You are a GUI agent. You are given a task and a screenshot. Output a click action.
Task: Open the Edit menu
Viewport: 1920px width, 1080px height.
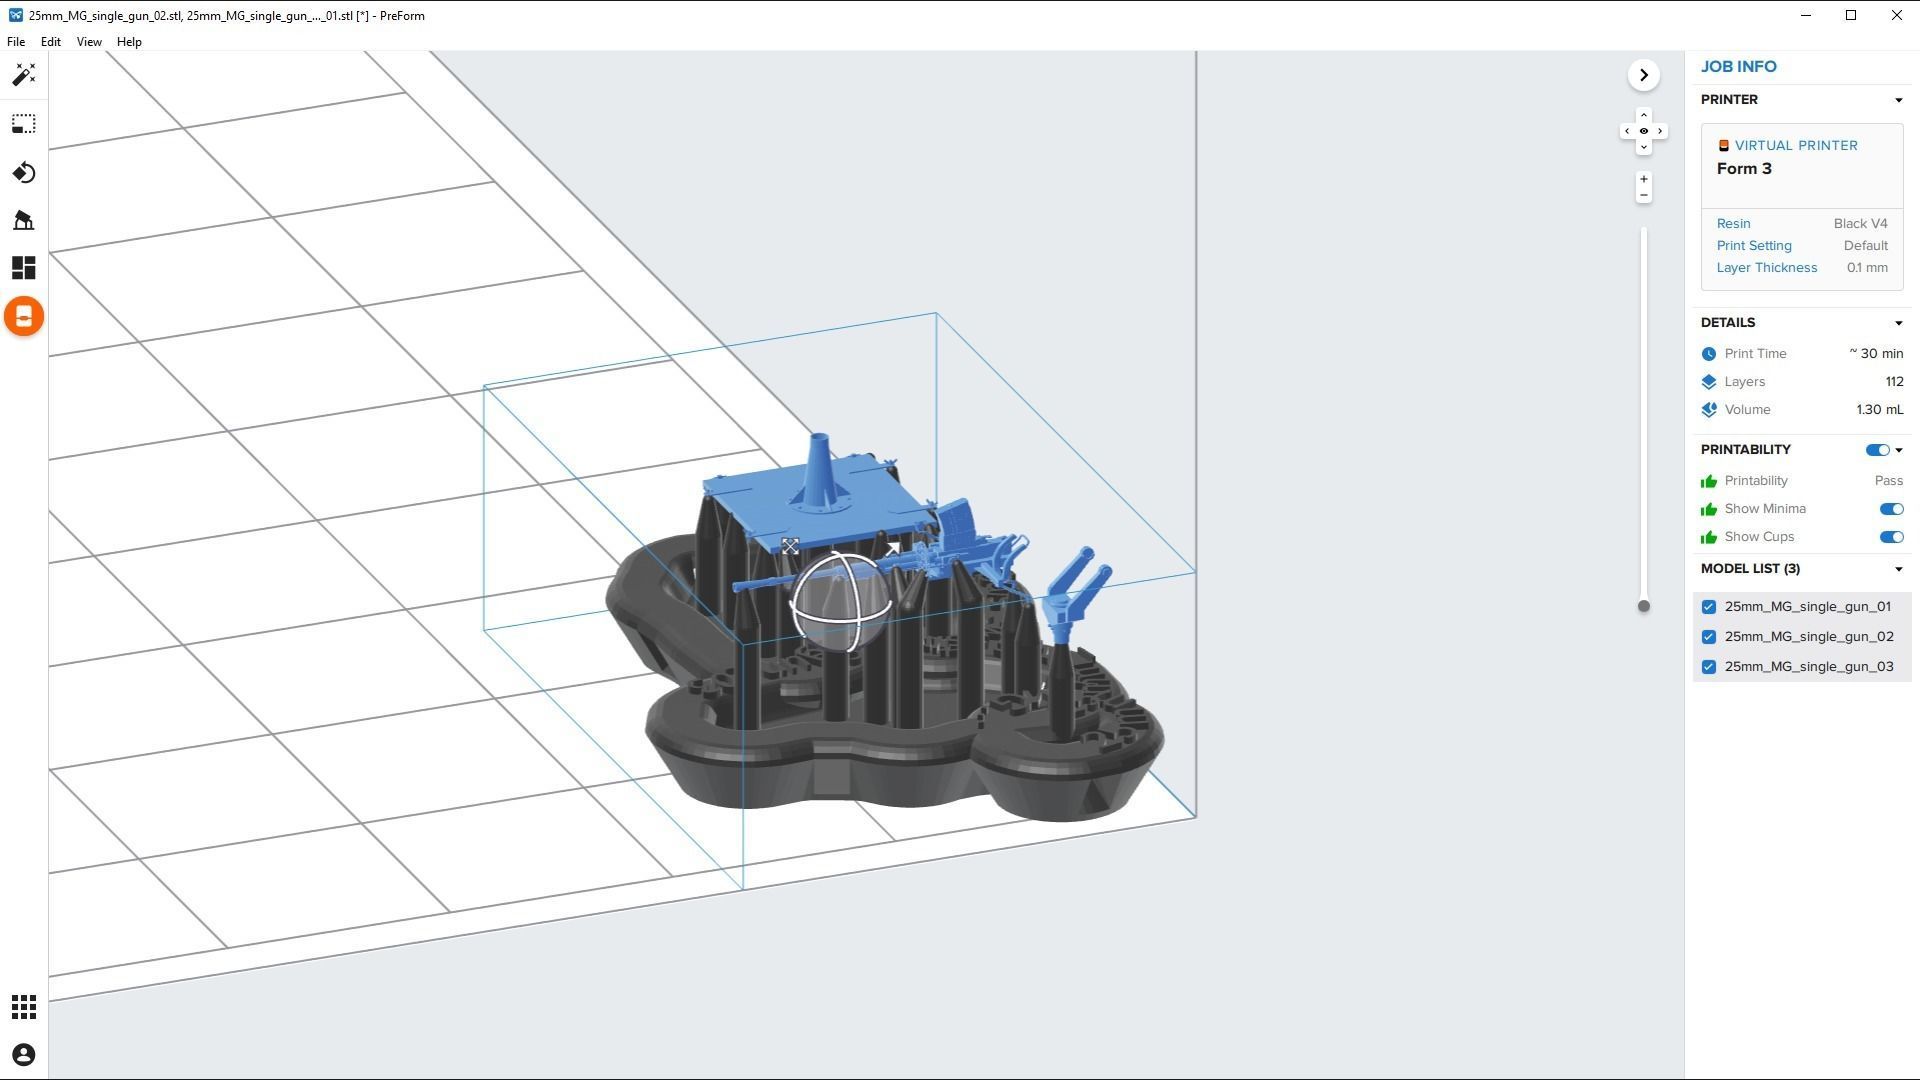[50, 42]
